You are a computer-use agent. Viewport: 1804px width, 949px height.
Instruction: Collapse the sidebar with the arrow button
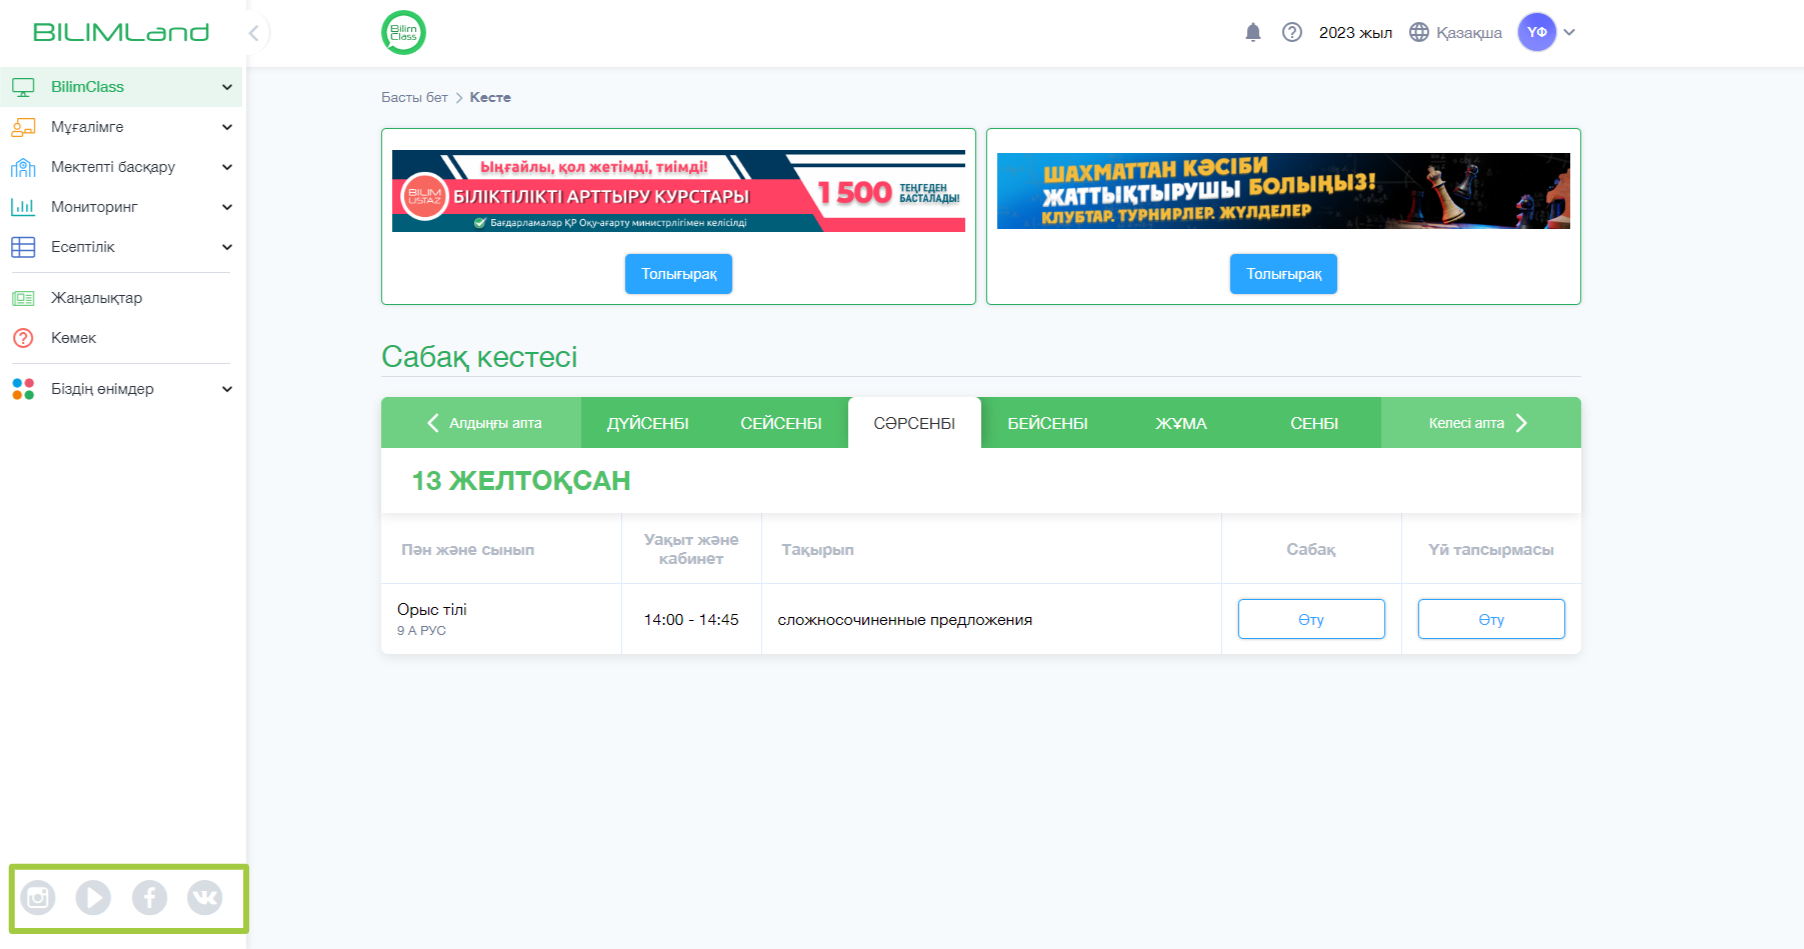coord(254,33)
